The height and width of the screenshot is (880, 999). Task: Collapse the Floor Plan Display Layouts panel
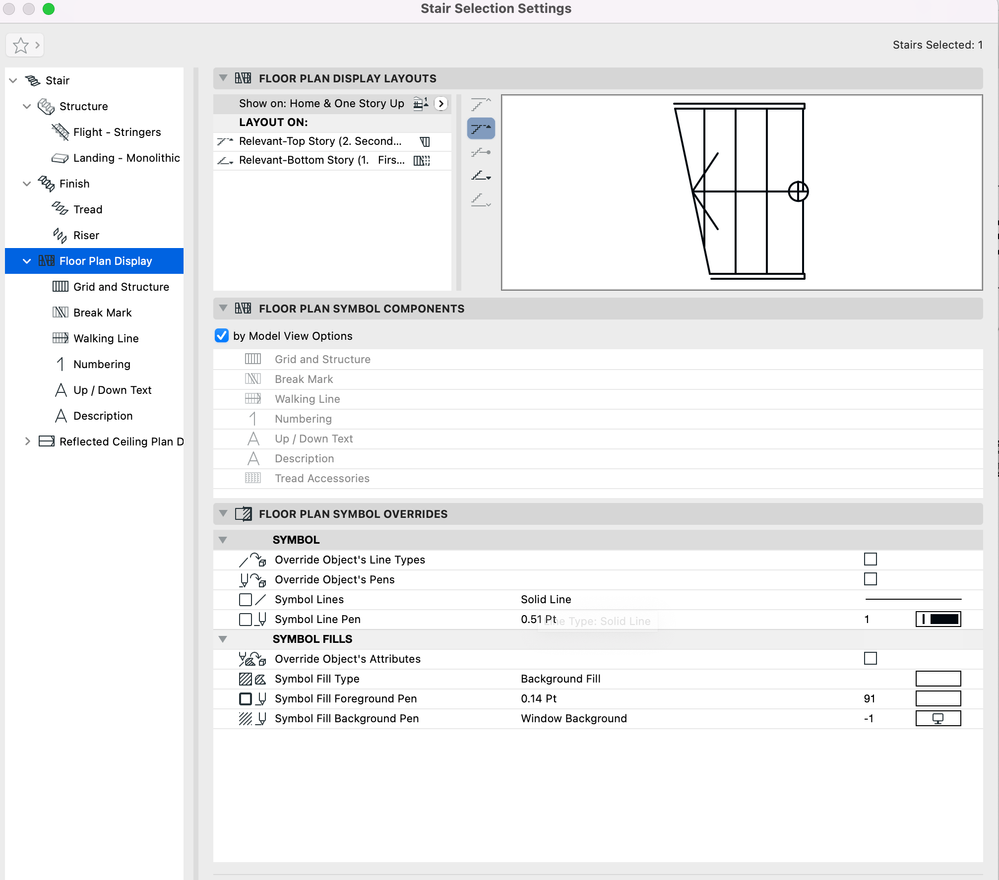coord(223,79)
